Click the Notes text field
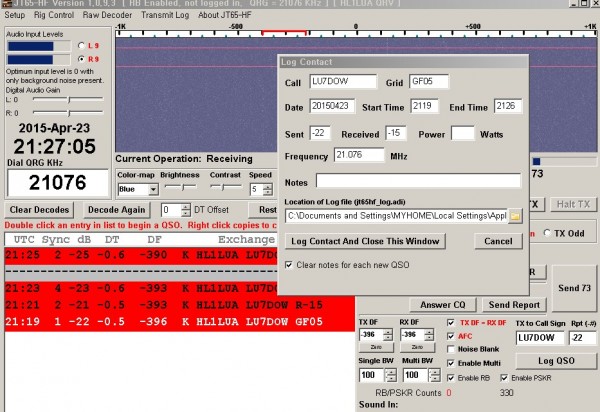 pos(418,181)
